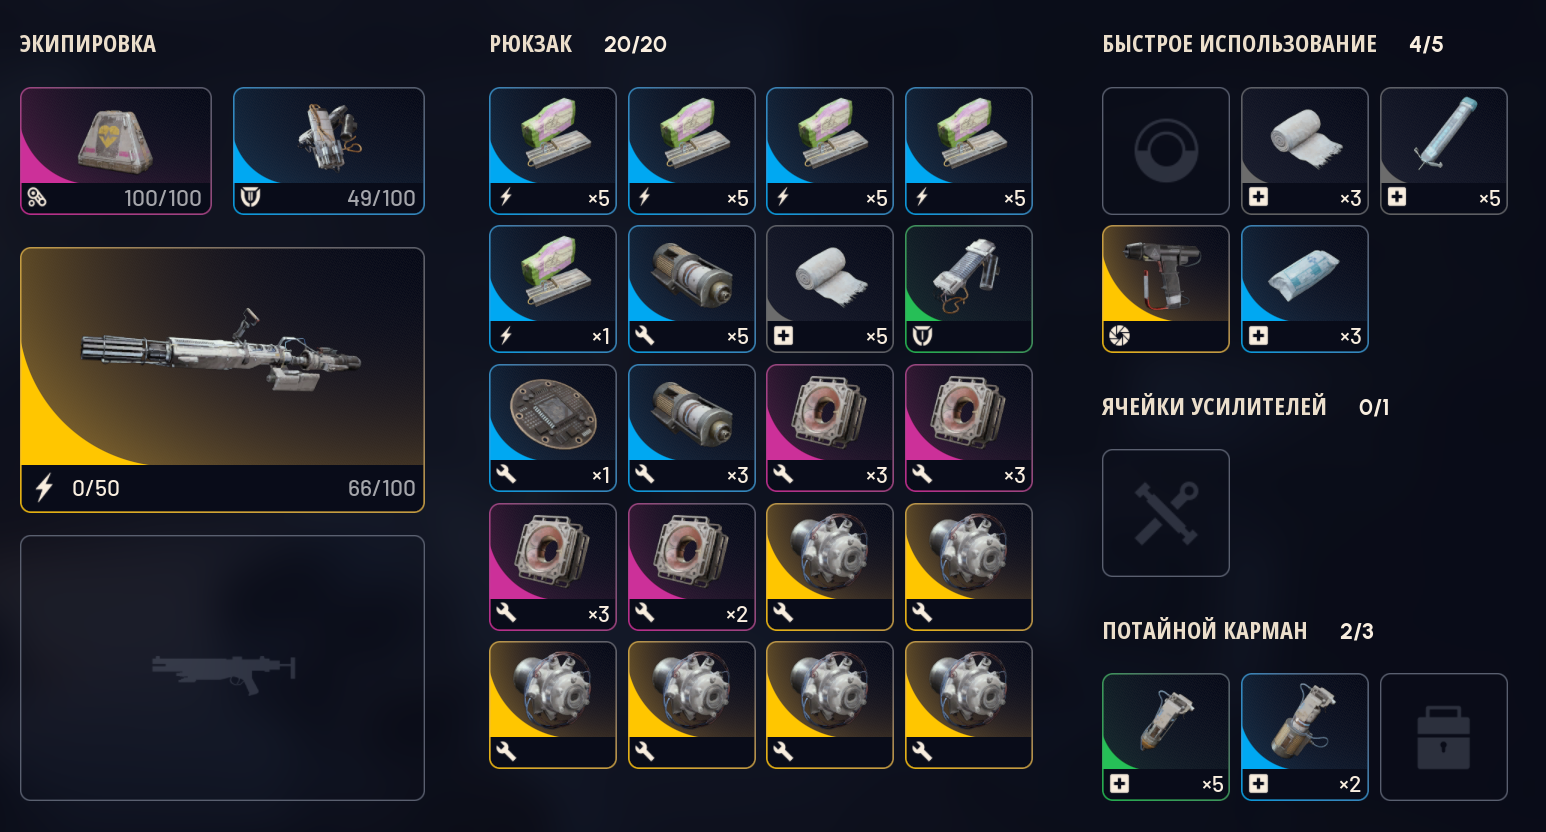Select the blue injector x2 in hidden pocket

point(1304,737)
